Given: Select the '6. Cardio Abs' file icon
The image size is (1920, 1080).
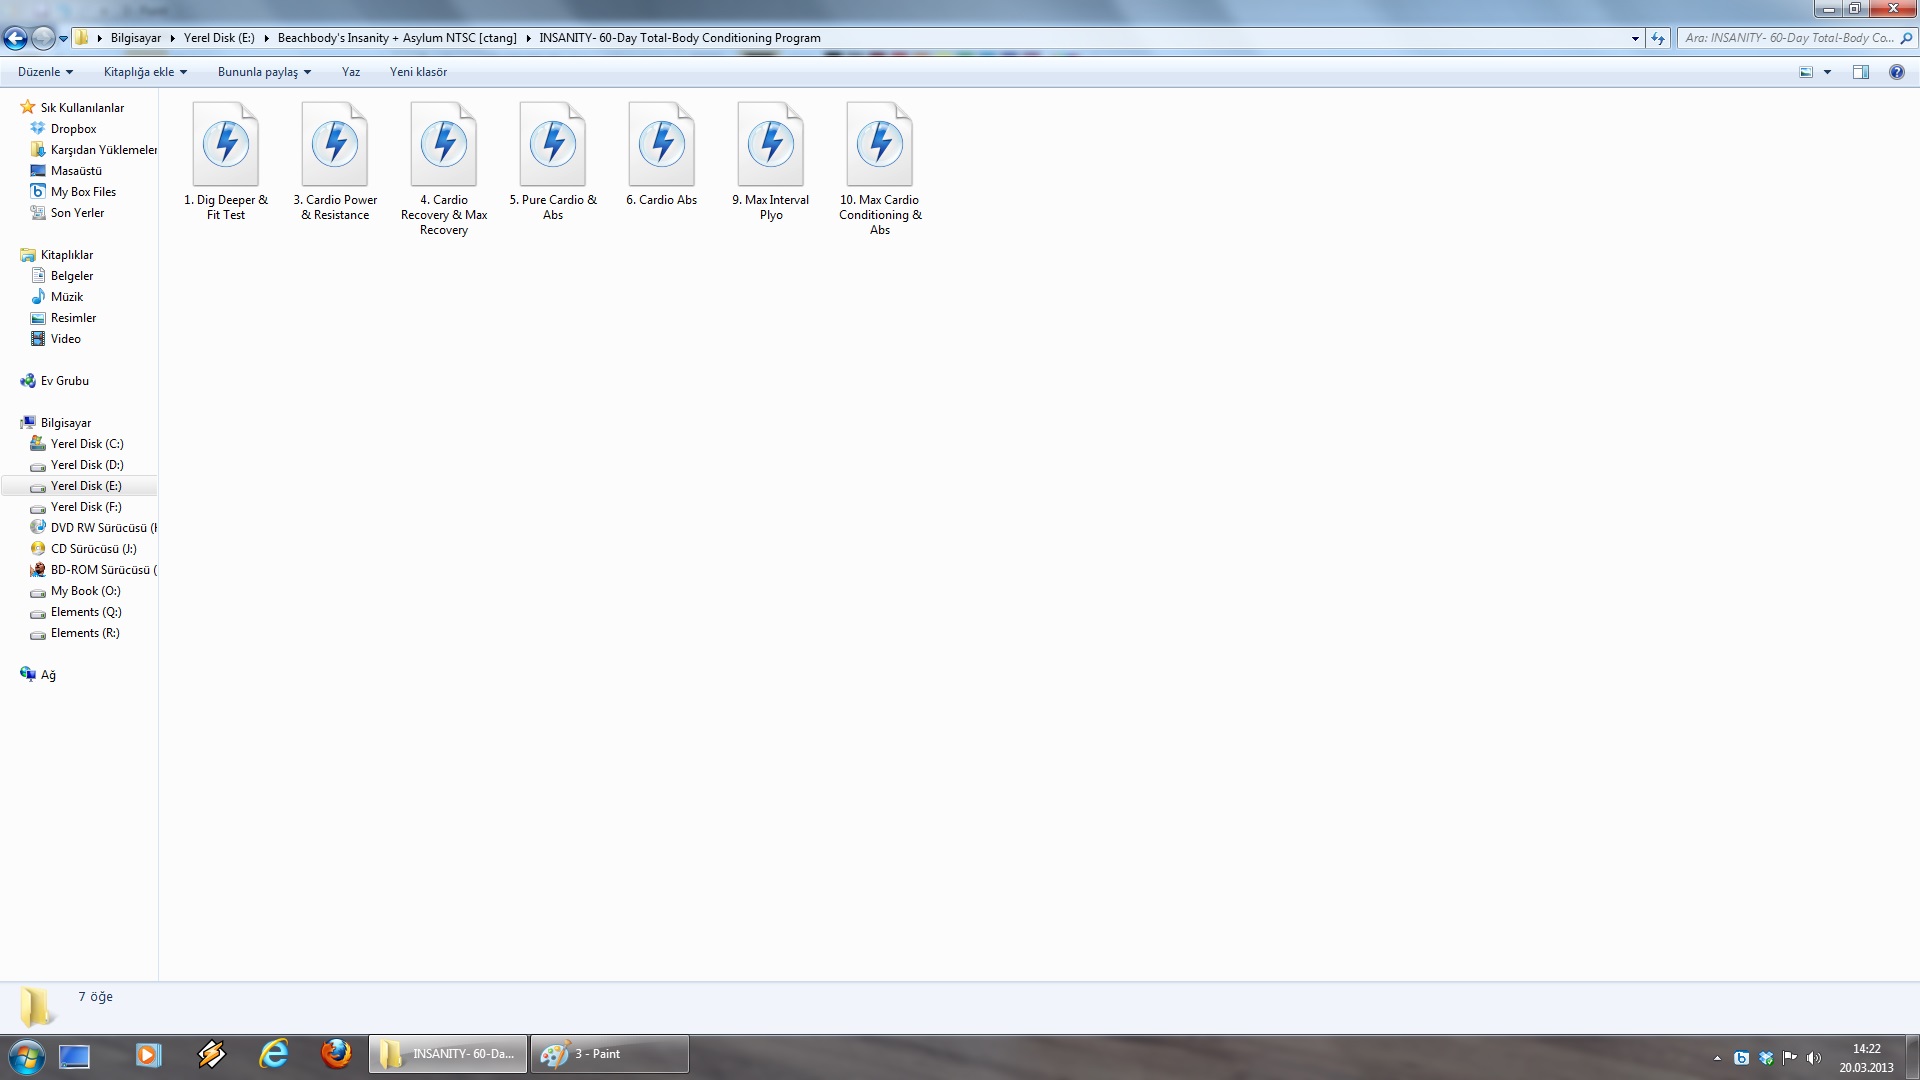Looking at the screenshot, I should [x=662, y=144].
